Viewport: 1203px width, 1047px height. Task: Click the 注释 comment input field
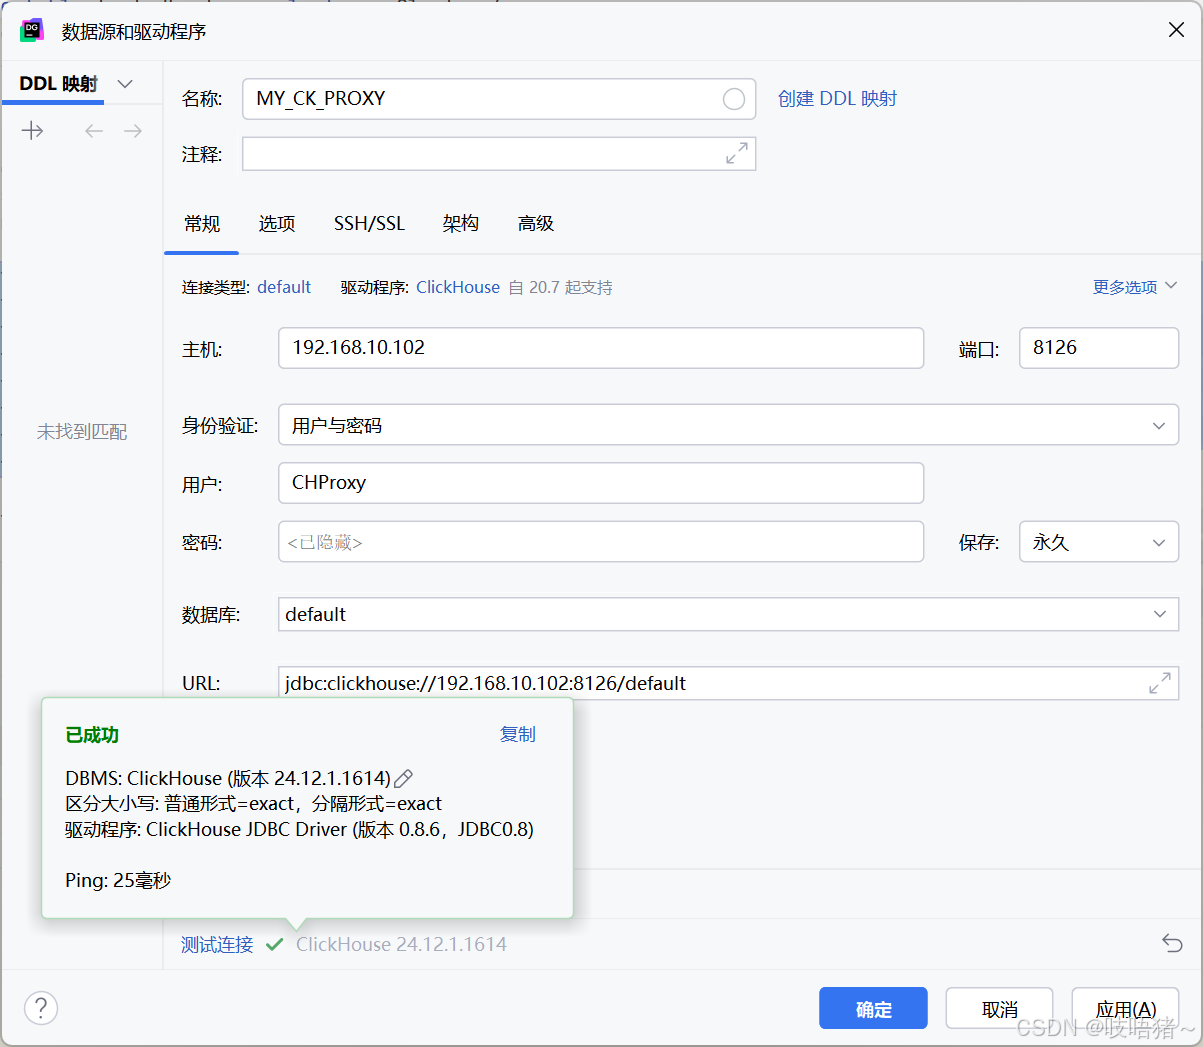pyautogui.click(x=499, y=154)
